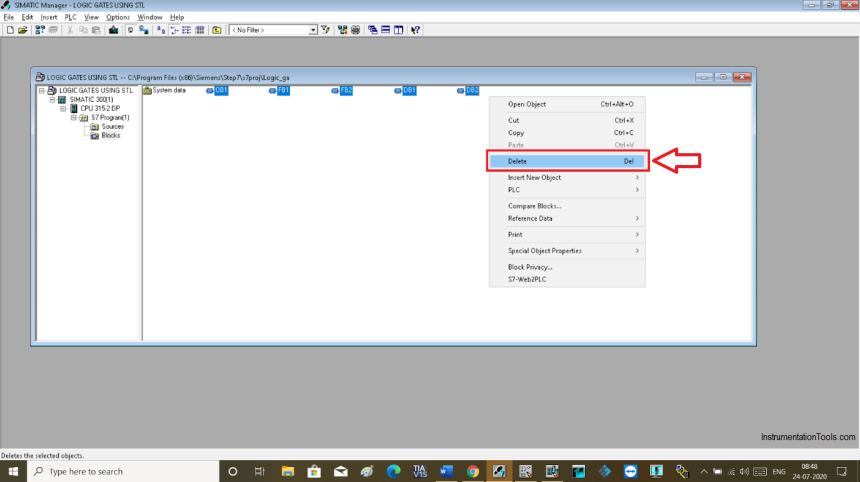The height and width of the screenshot is (482, 860).
Task: Collapse the SIMATIC 300(1) tree node
Action: [53, 100]
